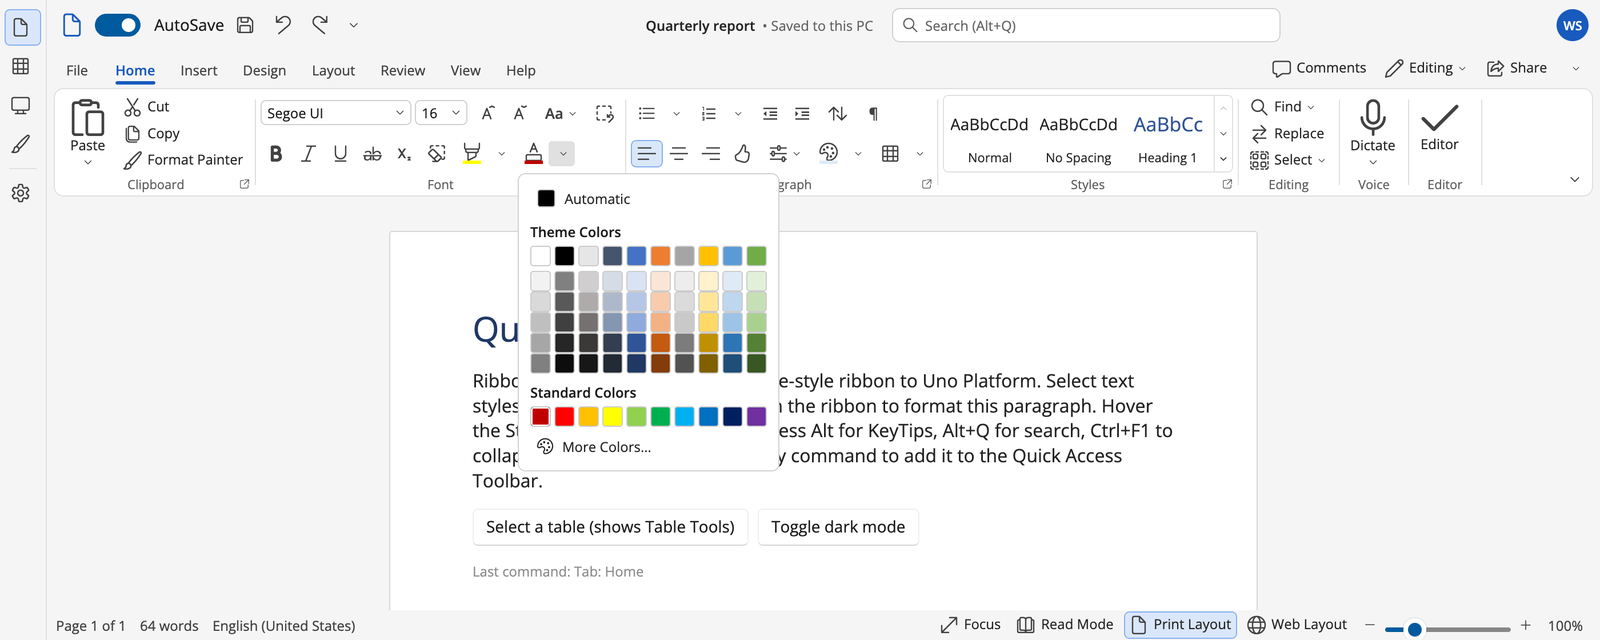Toggle Bold formatting
Screen dimensions: 1600x640
[276, 153]
